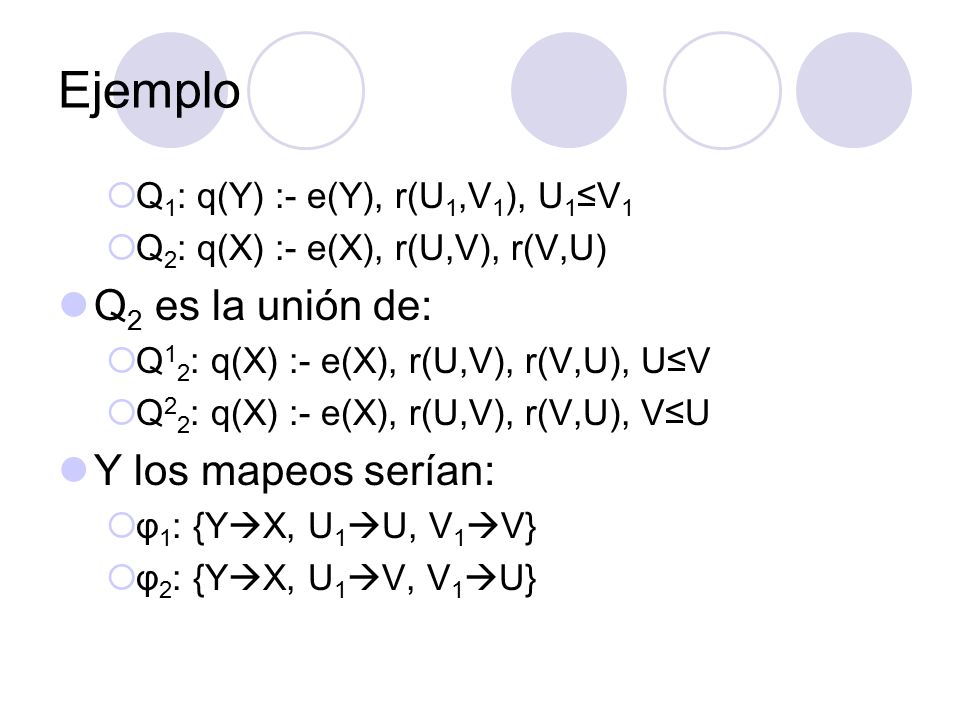960x720 pixels.
Task: Click the φ2 mapping text {Y→X, U1→V, V1→U}
Action: coord(336,580)
